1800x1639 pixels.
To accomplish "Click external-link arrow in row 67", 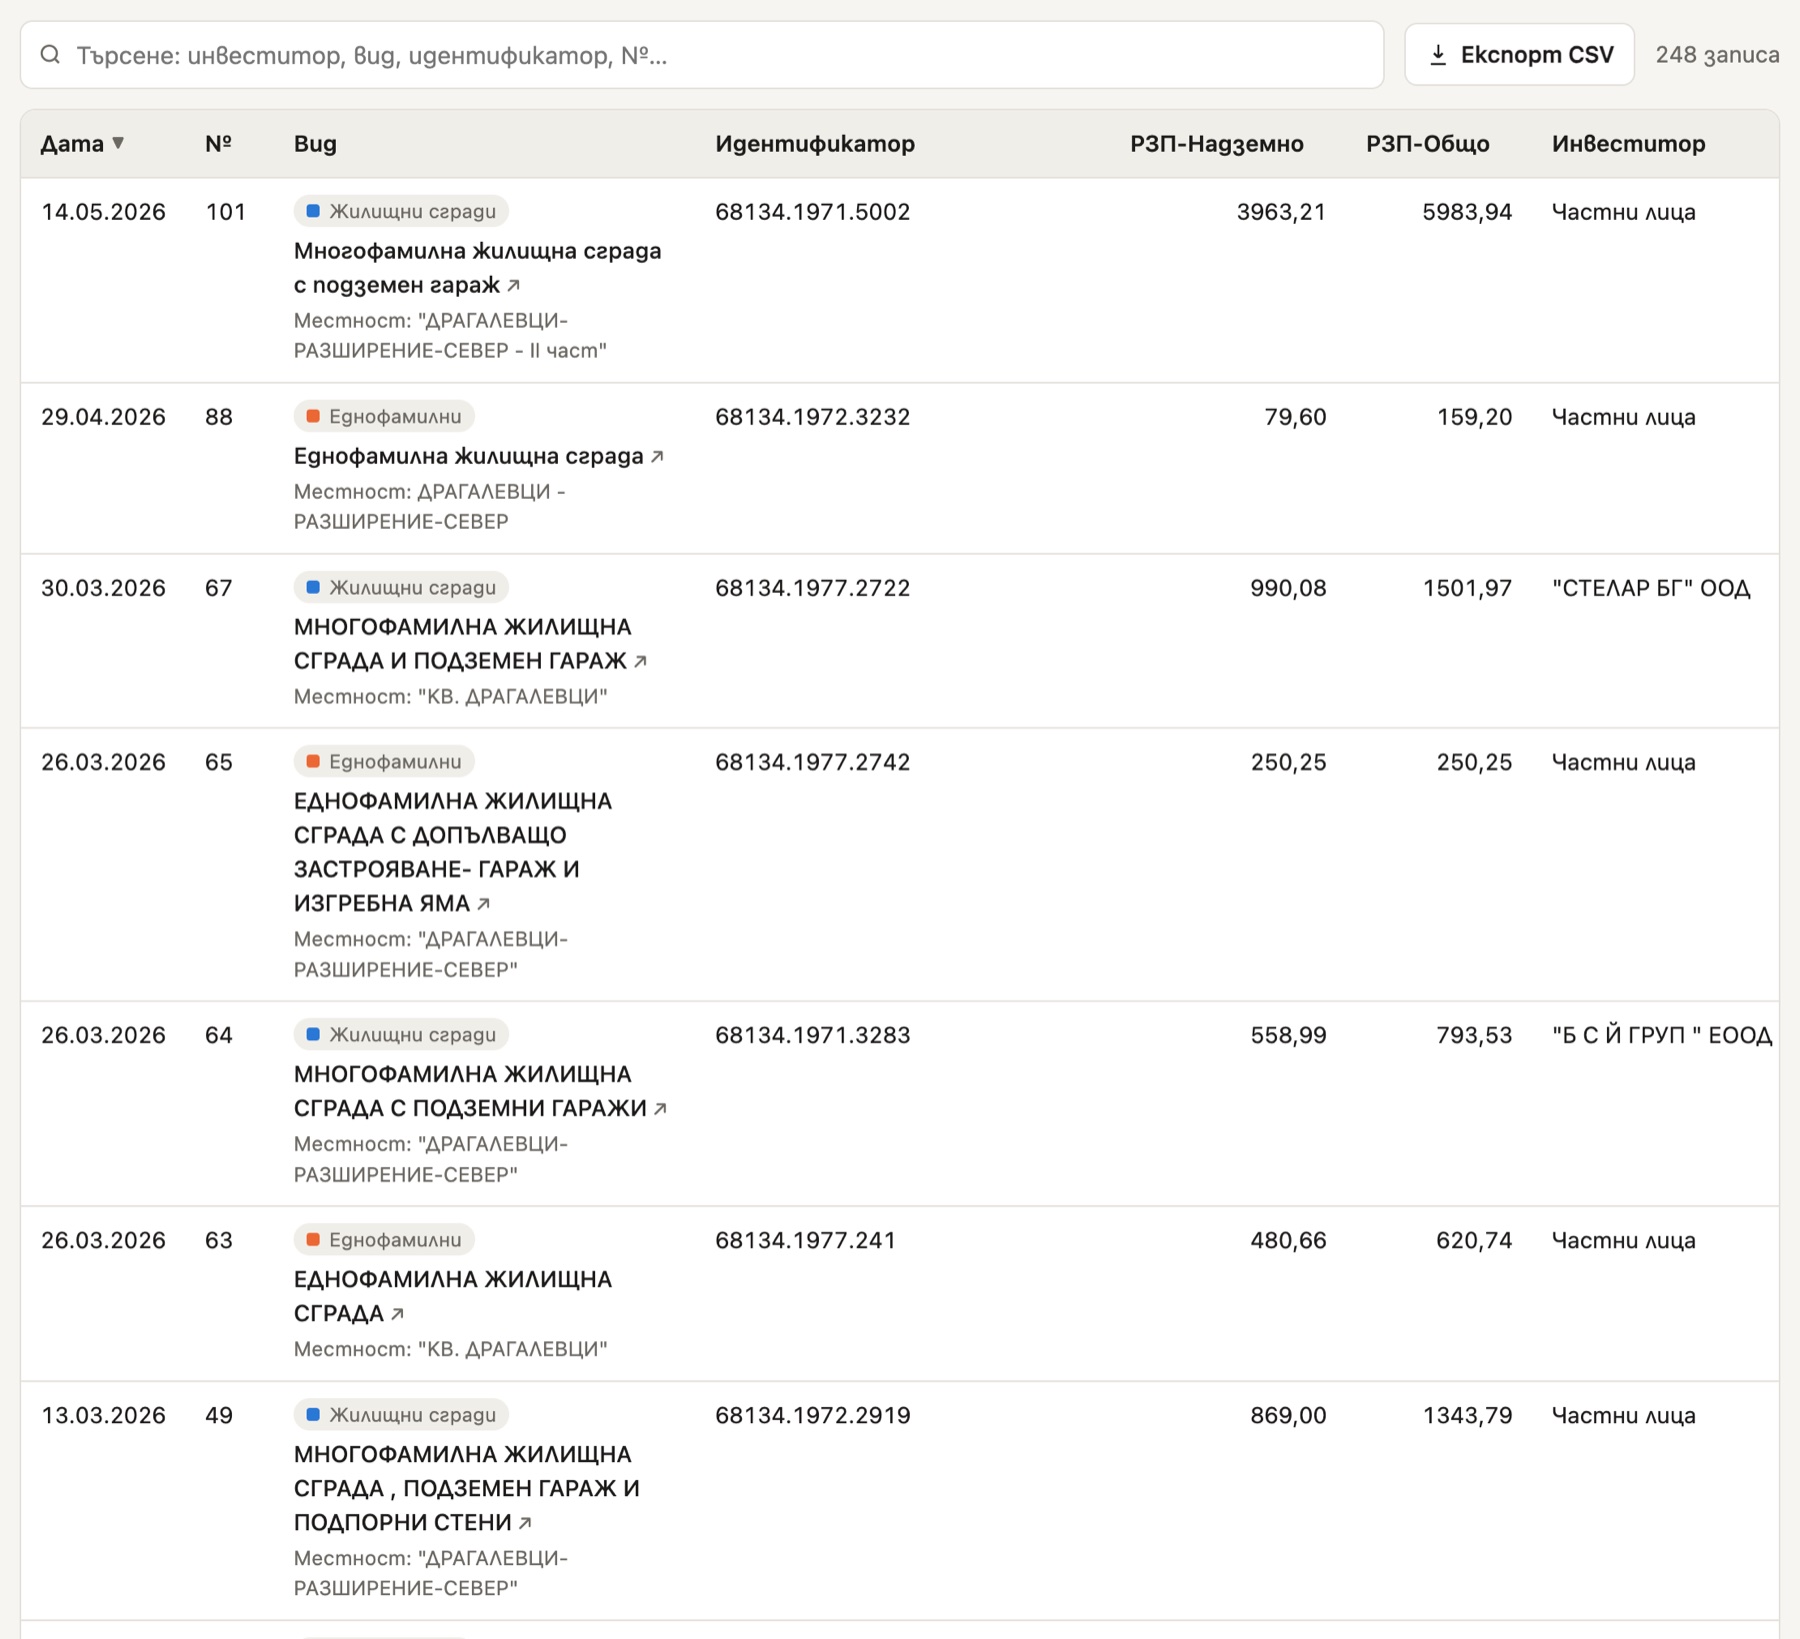I will point(641,662).
